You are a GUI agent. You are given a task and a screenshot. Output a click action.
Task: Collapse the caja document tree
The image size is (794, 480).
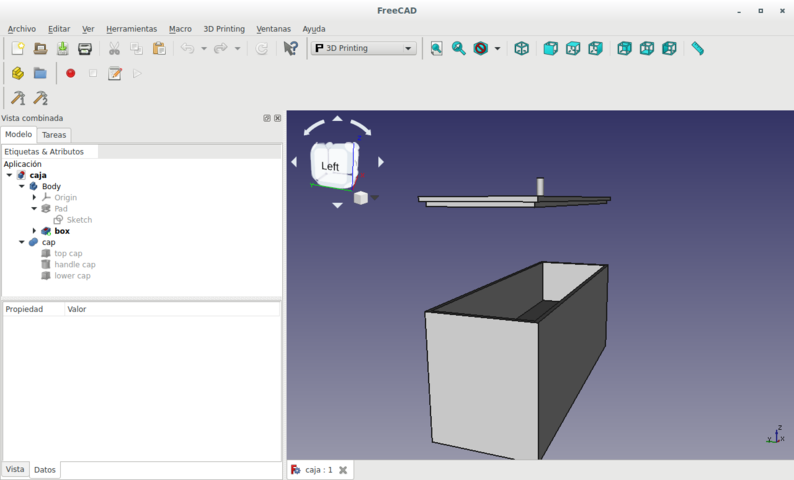(x=10, y=175)
